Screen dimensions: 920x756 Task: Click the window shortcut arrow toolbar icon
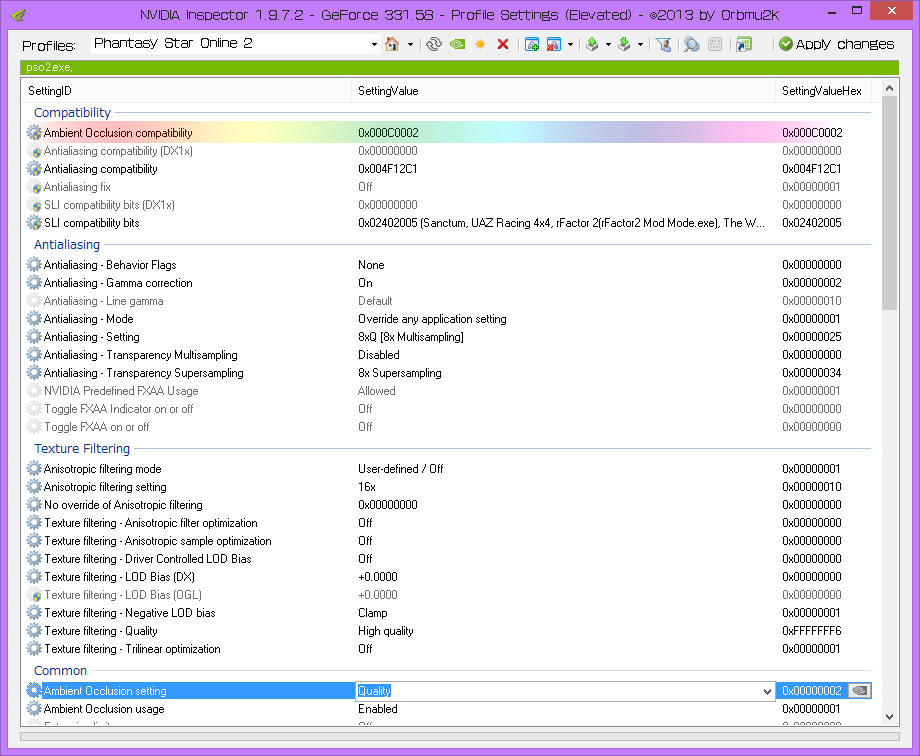(744, 44)
